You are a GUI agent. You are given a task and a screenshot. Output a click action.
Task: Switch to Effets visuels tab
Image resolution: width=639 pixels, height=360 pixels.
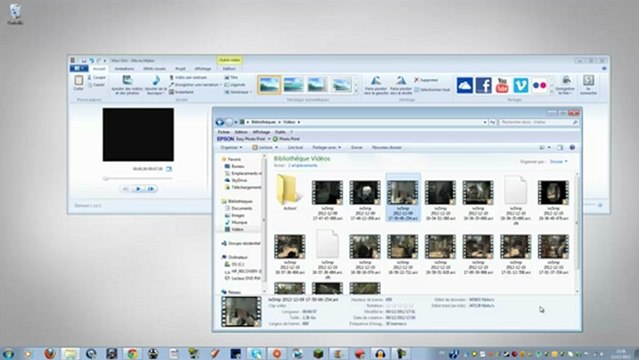pyautogui.click(x=154, y=68)
